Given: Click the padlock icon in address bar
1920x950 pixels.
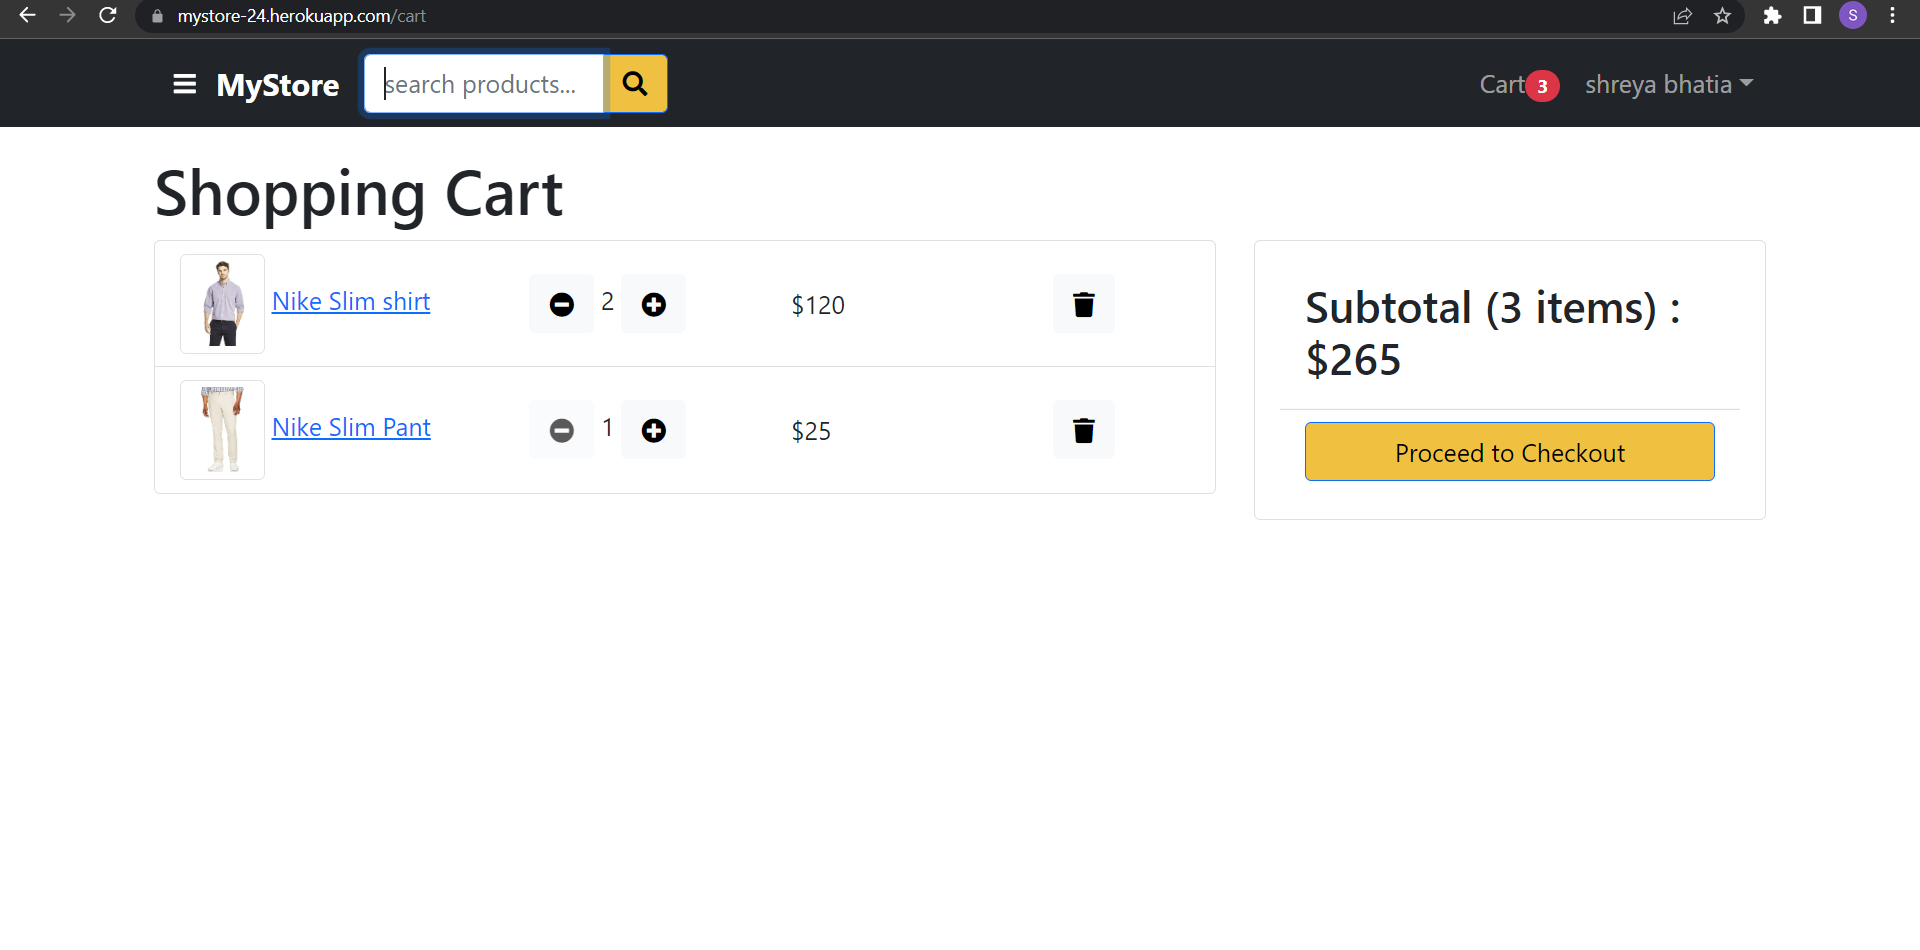Looking at the screenshot, I should tap(156, 16).
